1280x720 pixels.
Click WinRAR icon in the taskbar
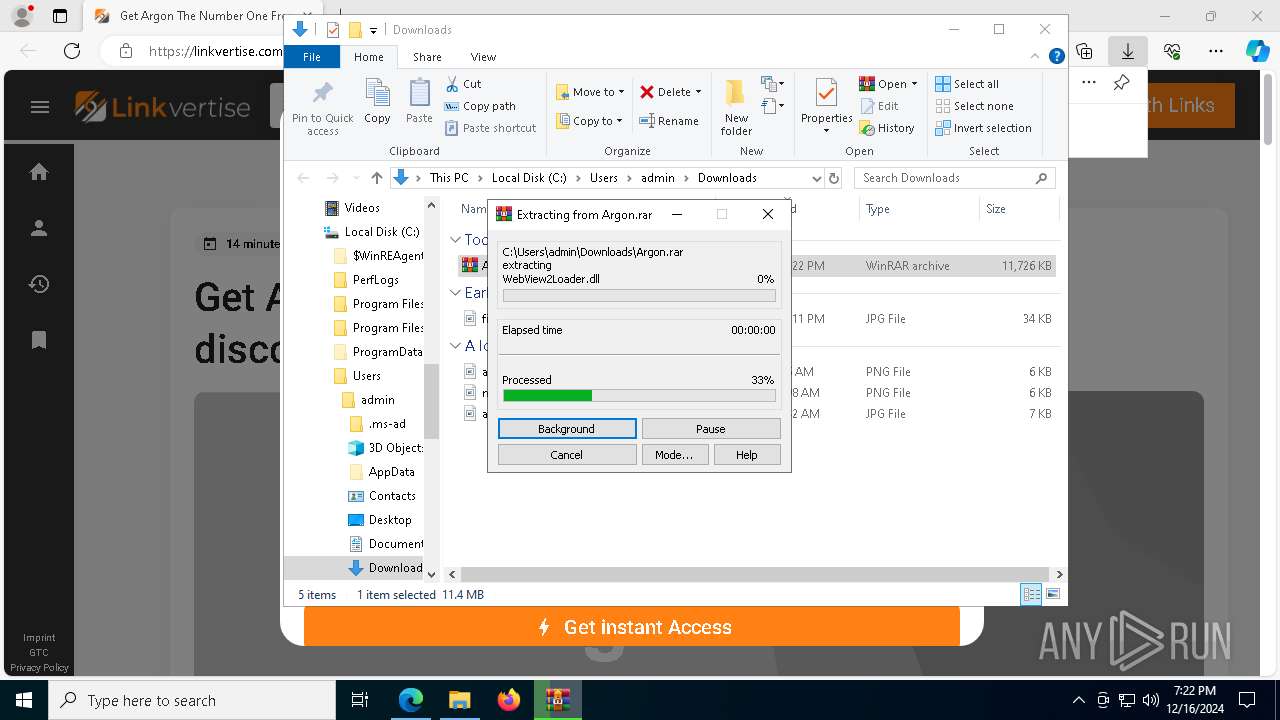point(557,700)
